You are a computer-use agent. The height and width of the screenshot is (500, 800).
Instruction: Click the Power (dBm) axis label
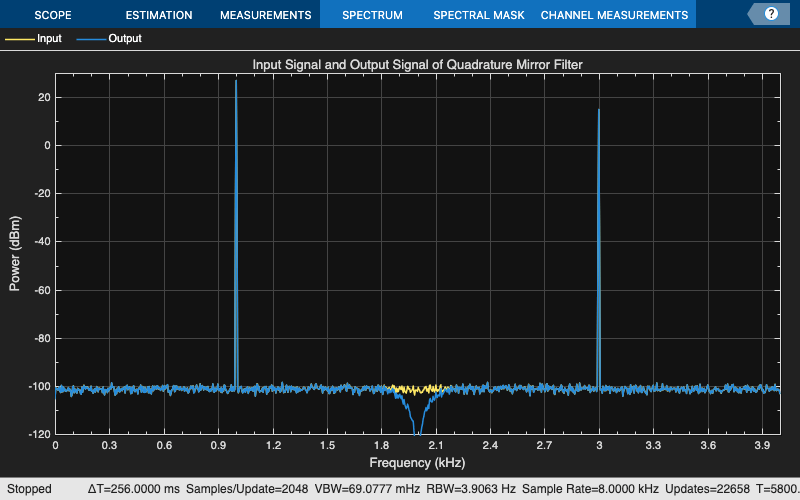[x=14, y=254]
